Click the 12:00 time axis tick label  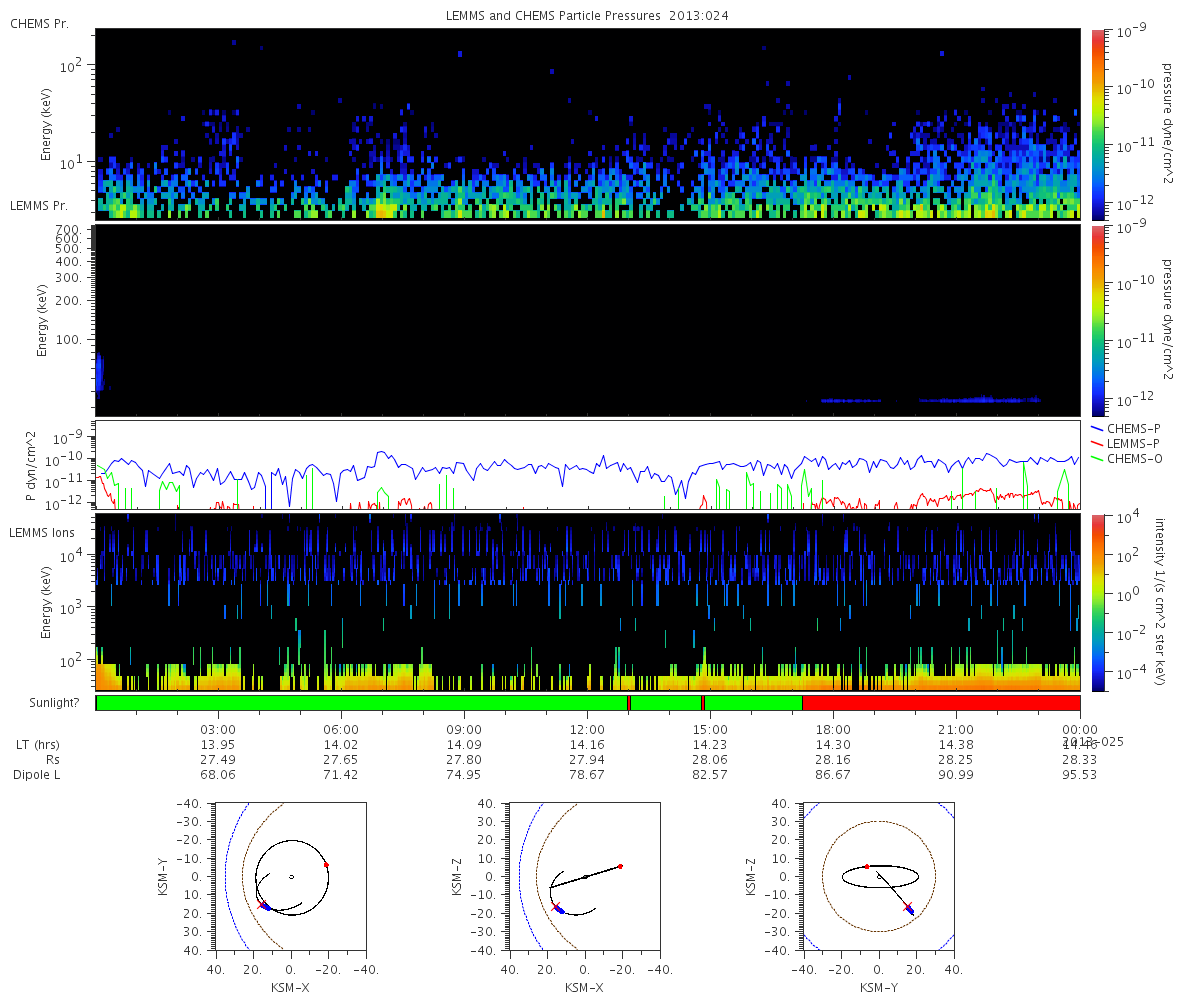[x=587, y=729]
